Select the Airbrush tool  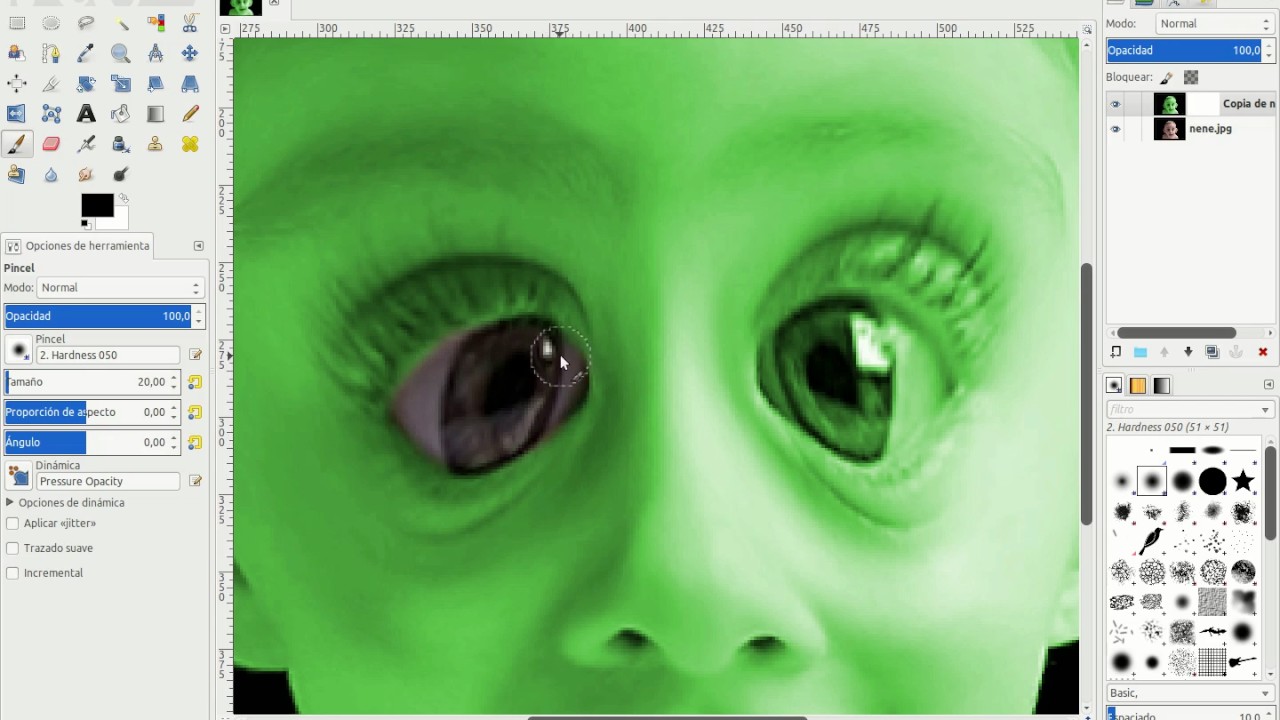pyautogui.click(x=86, y=144)
